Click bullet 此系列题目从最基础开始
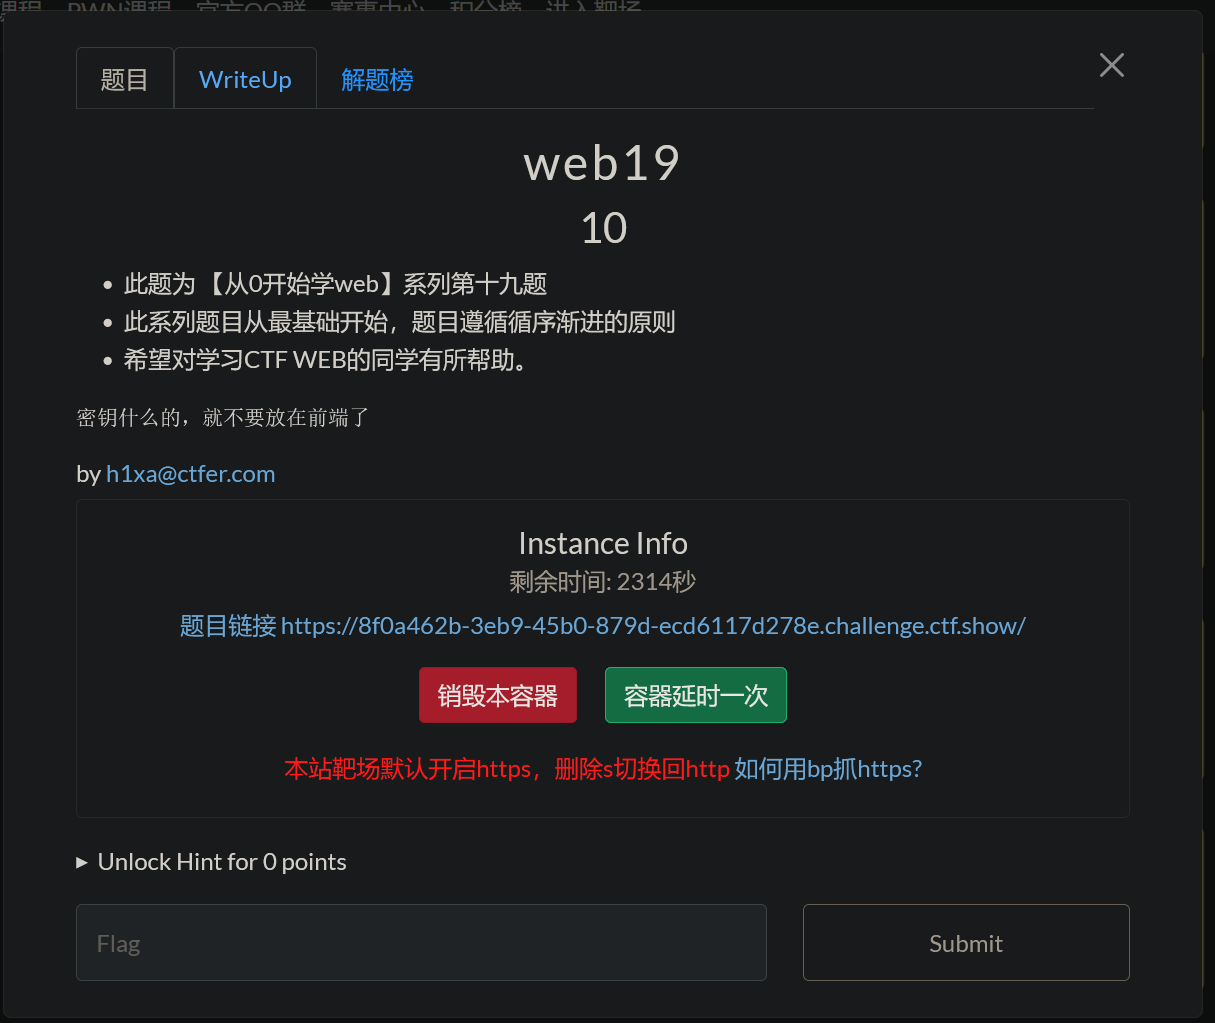The width and height of the screenshot is (1215, 1023). [x=399, y=322]
